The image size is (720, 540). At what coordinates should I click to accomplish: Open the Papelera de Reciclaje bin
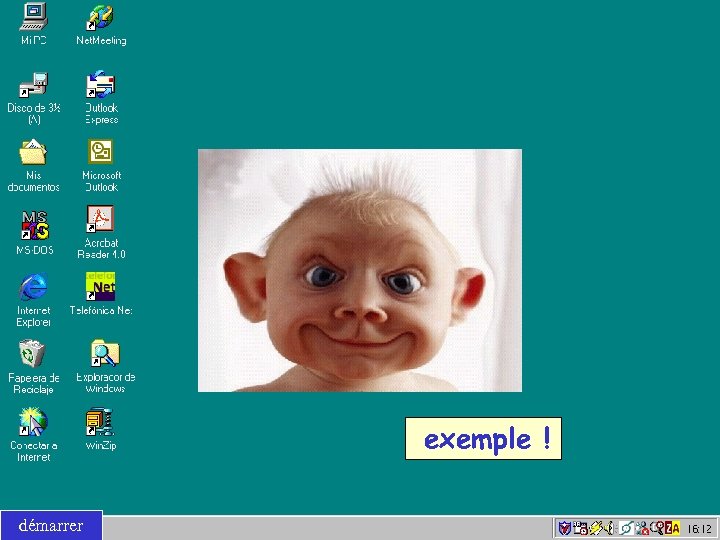pyautogui.click(x=34, y=367)
